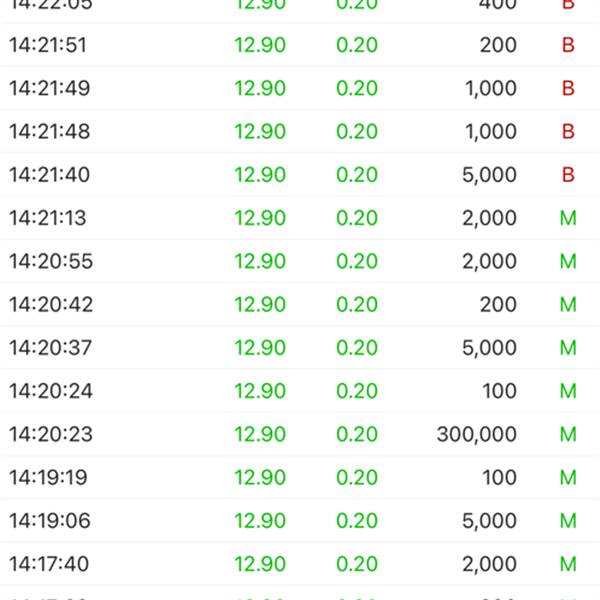Click the 2,000 volume at 14:17:40
600x600 pixels.
490,564
